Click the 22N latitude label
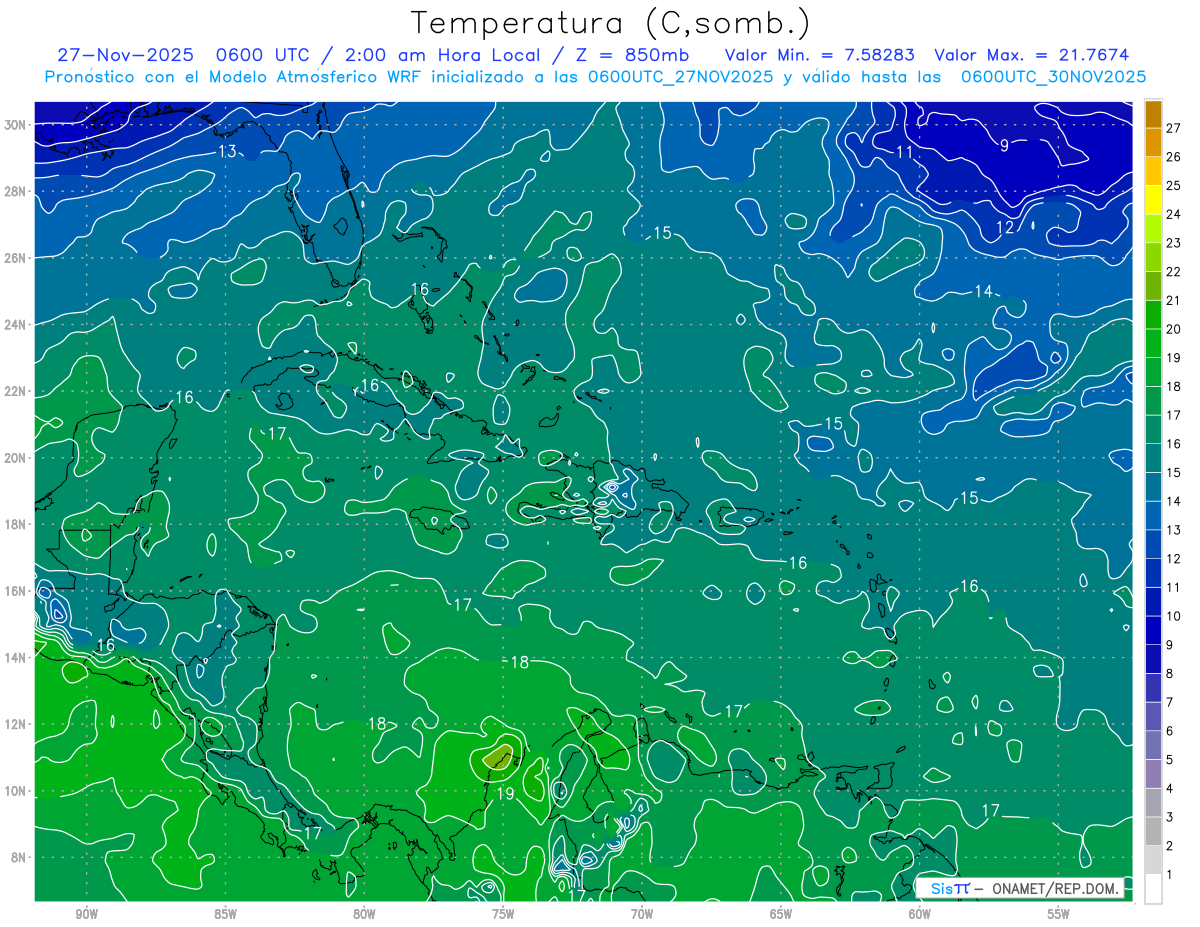This screenshot has height=927, width=1200. tap(16, 391)
